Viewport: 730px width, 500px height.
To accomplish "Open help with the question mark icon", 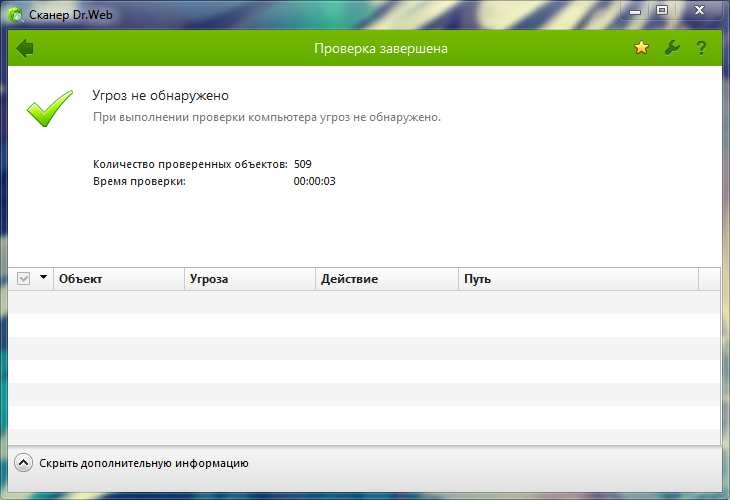I will point(701,48).
